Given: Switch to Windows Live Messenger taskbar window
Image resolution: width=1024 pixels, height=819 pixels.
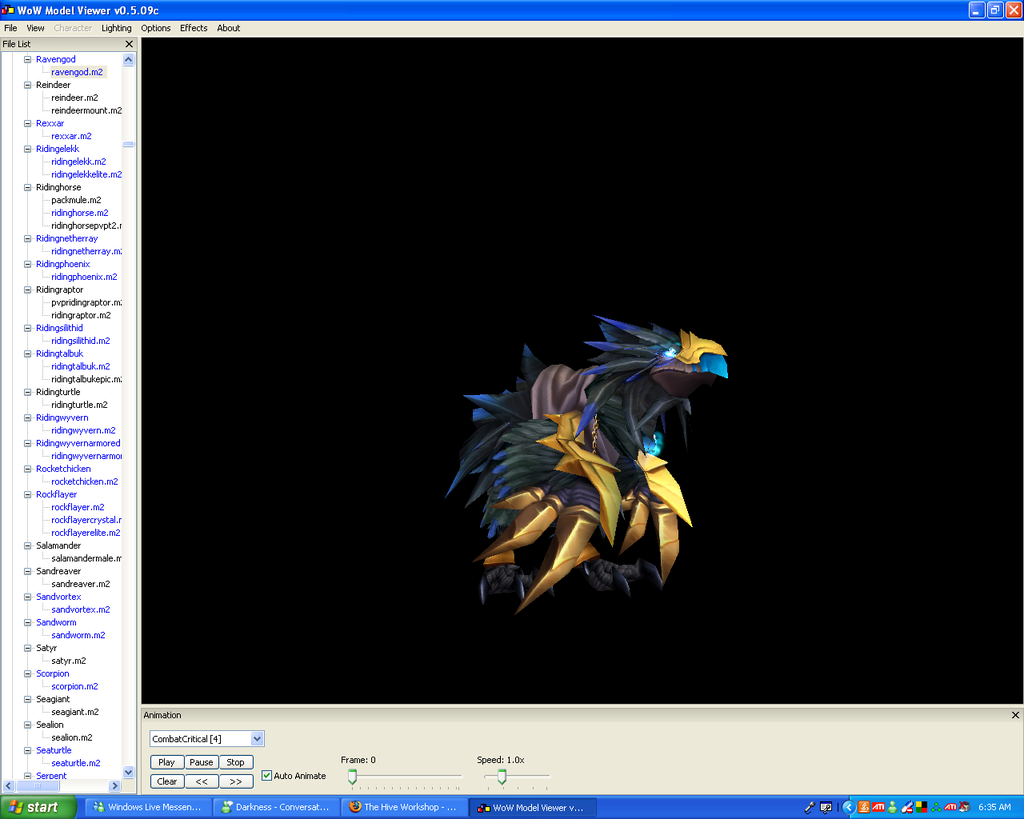Looking at the screenshot, I should coord(148,807).
